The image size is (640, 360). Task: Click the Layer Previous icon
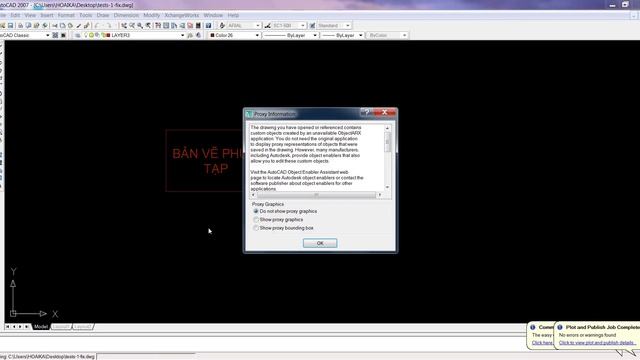198,35
